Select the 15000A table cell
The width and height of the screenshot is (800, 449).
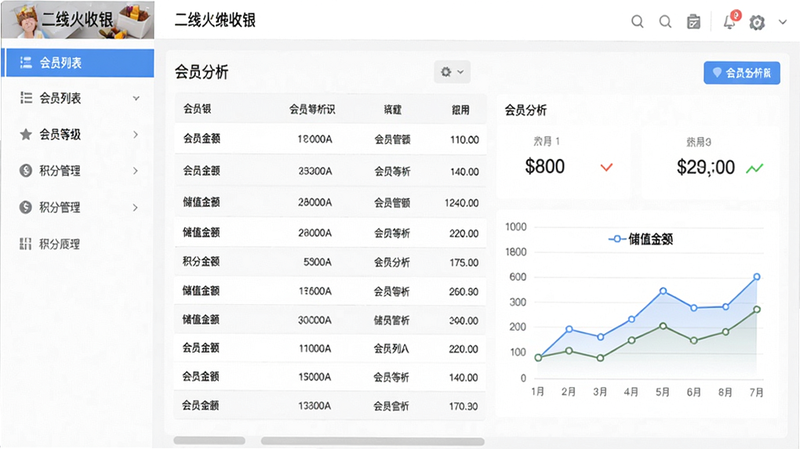(x=315, y=378)
